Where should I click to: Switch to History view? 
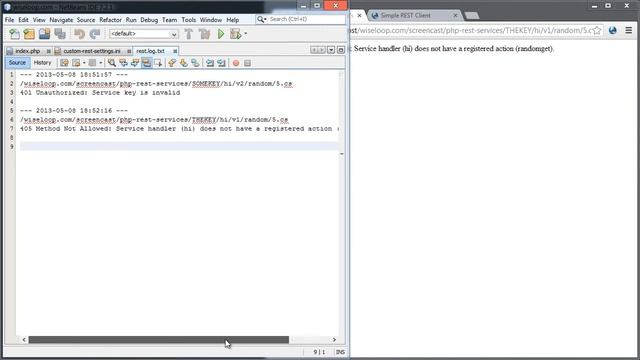(42, 63)
